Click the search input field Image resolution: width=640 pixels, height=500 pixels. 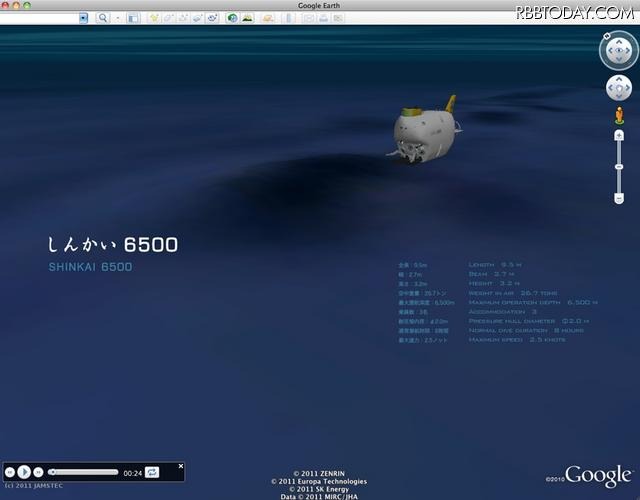tap(40, 18)
